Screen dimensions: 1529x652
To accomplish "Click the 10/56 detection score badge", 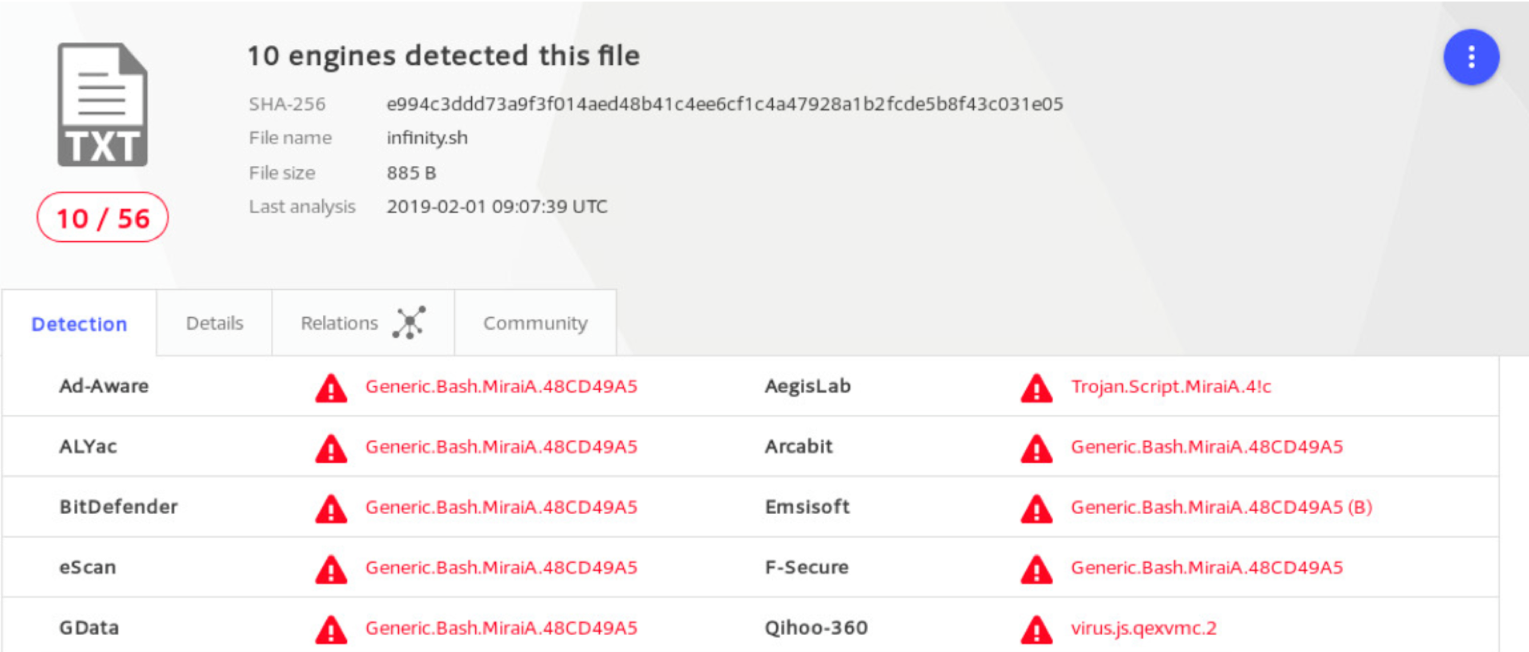I will [x=102, y=217].
